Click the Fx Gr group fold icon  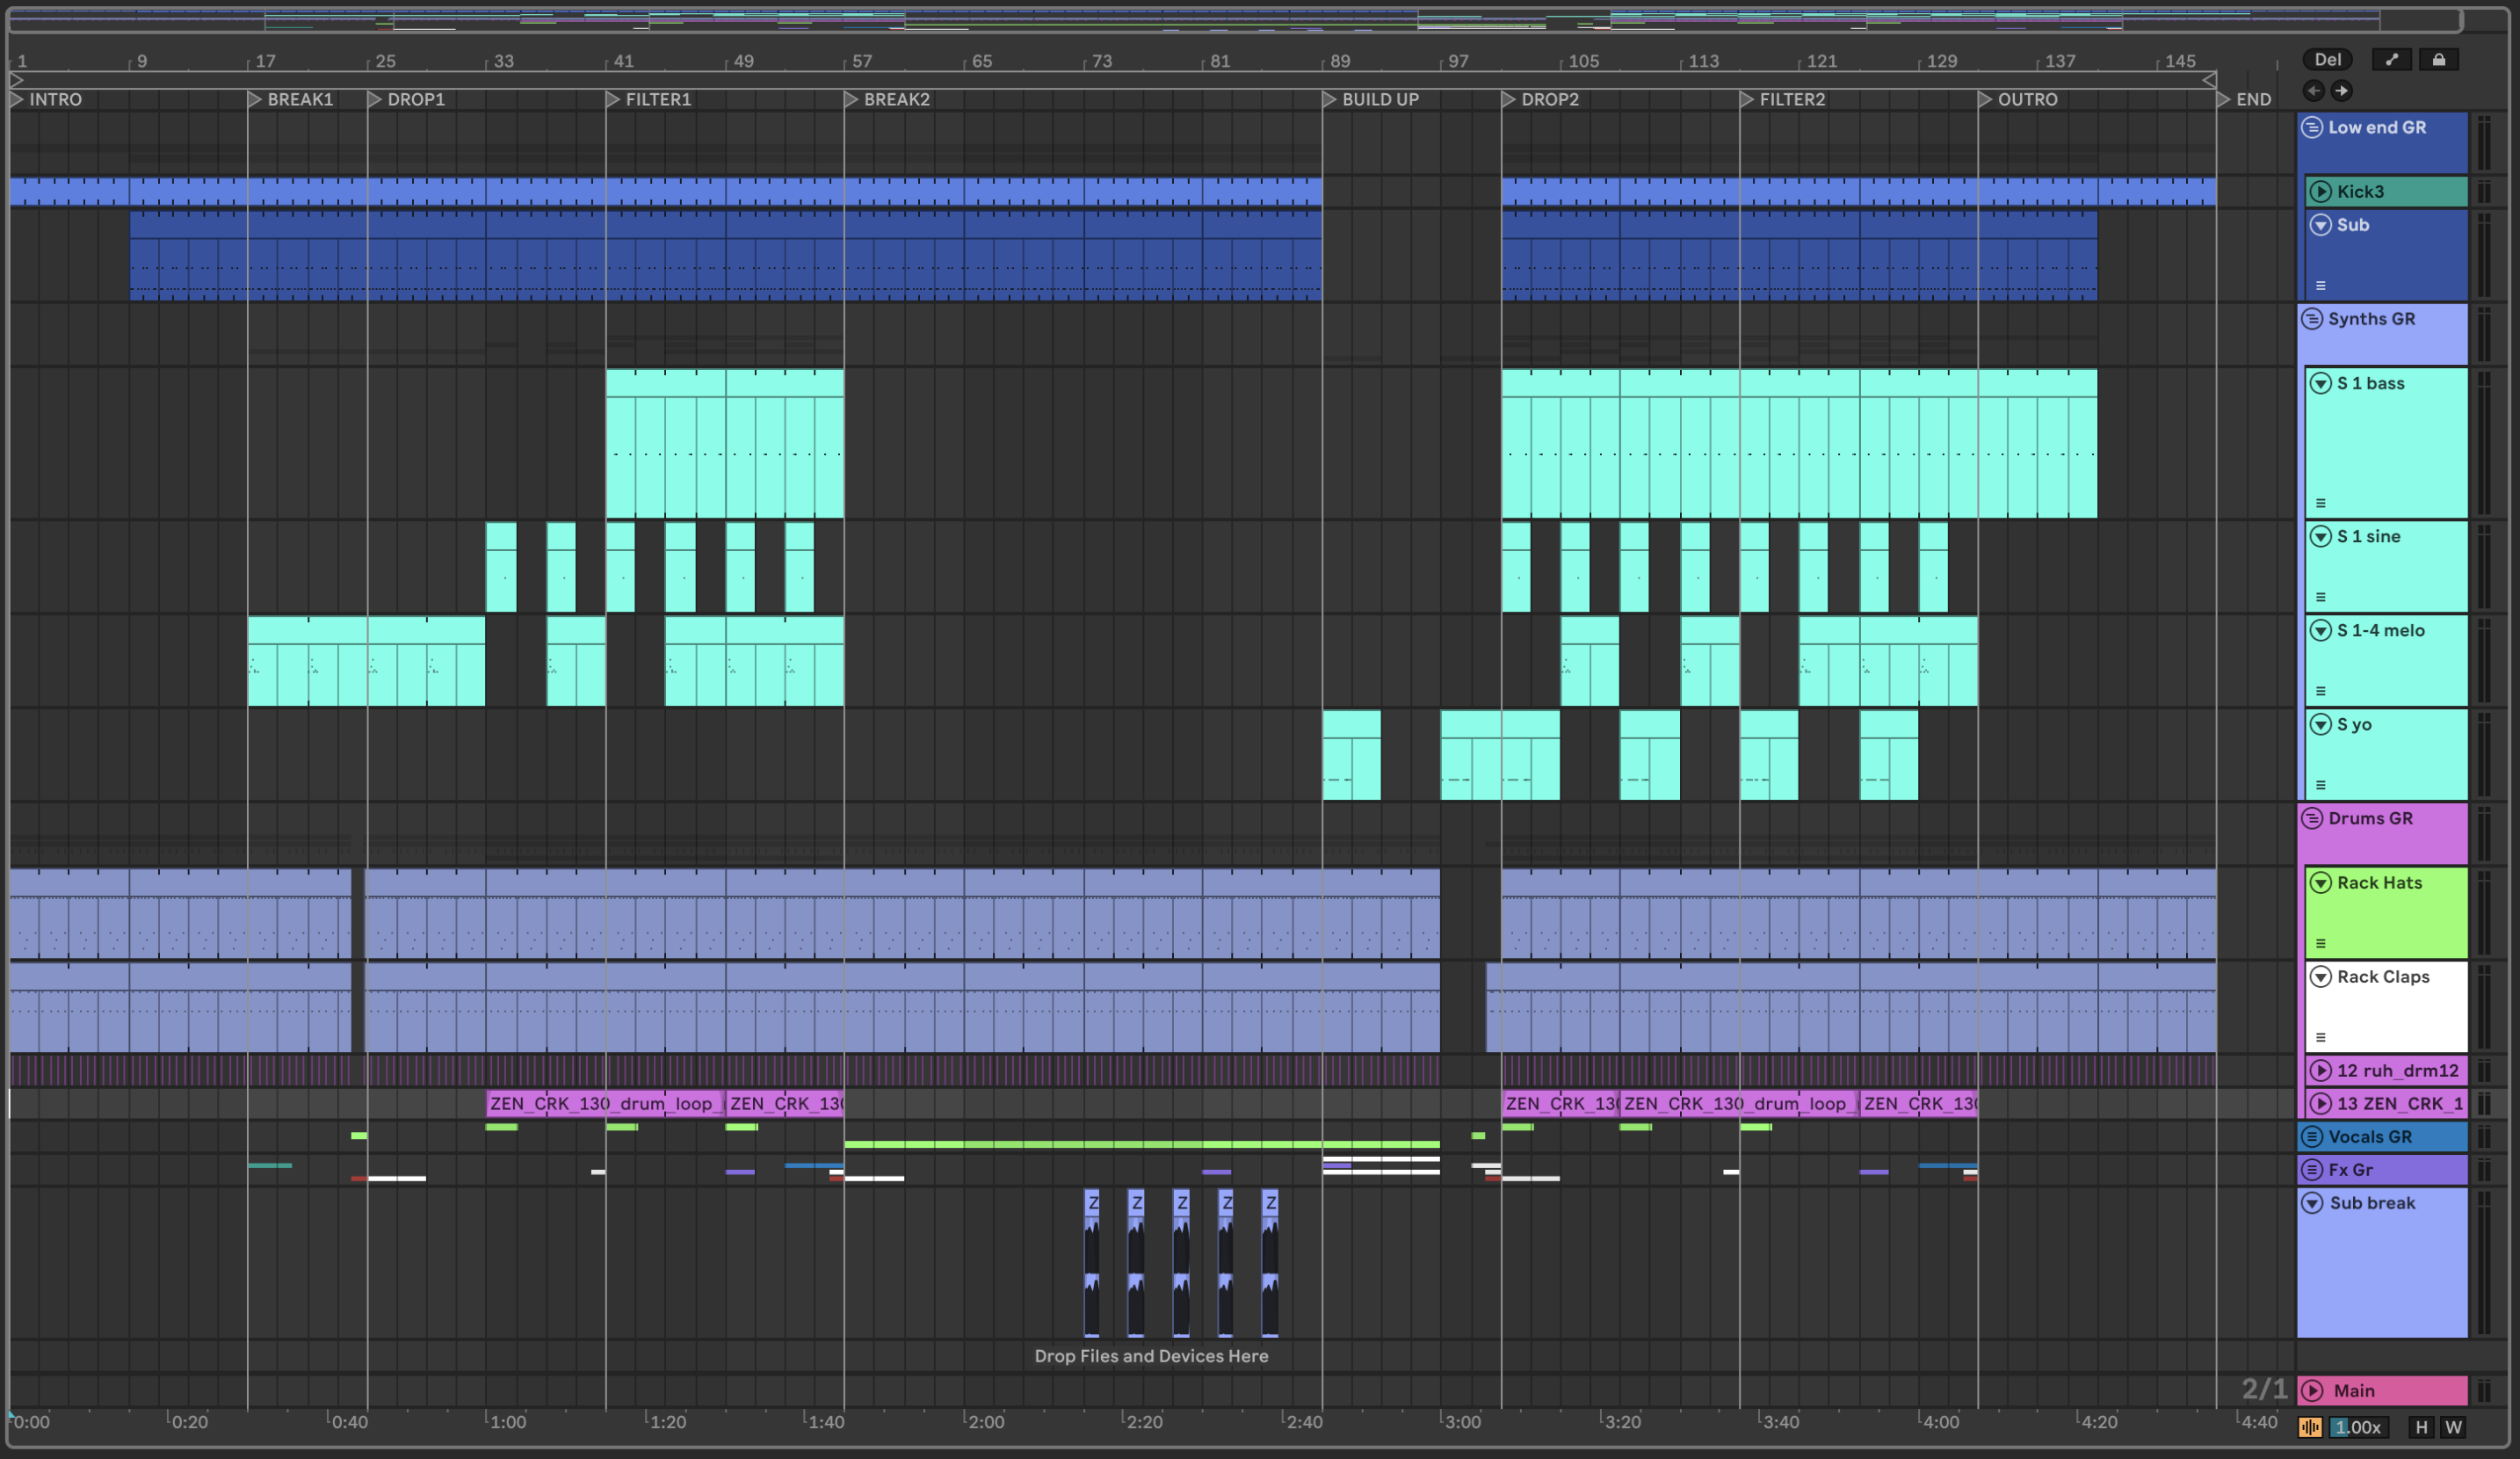click(x=2312, y=1169)
